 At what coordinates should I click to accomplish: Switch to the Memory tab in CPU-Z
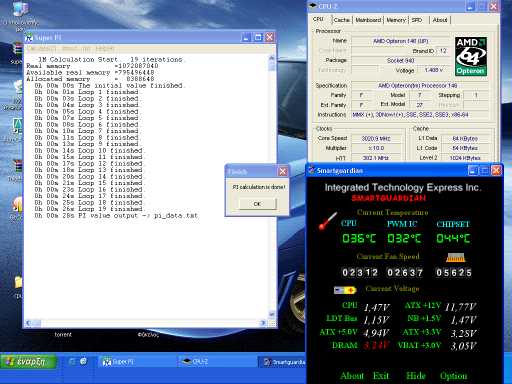pyautogui.click(x=396, y=20)
